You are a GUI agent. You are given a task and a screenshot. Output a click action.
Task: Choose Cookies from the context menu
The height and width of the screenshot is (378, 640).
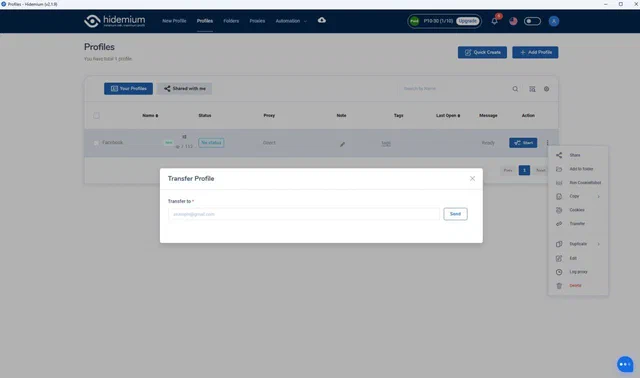tap(578, 210)
